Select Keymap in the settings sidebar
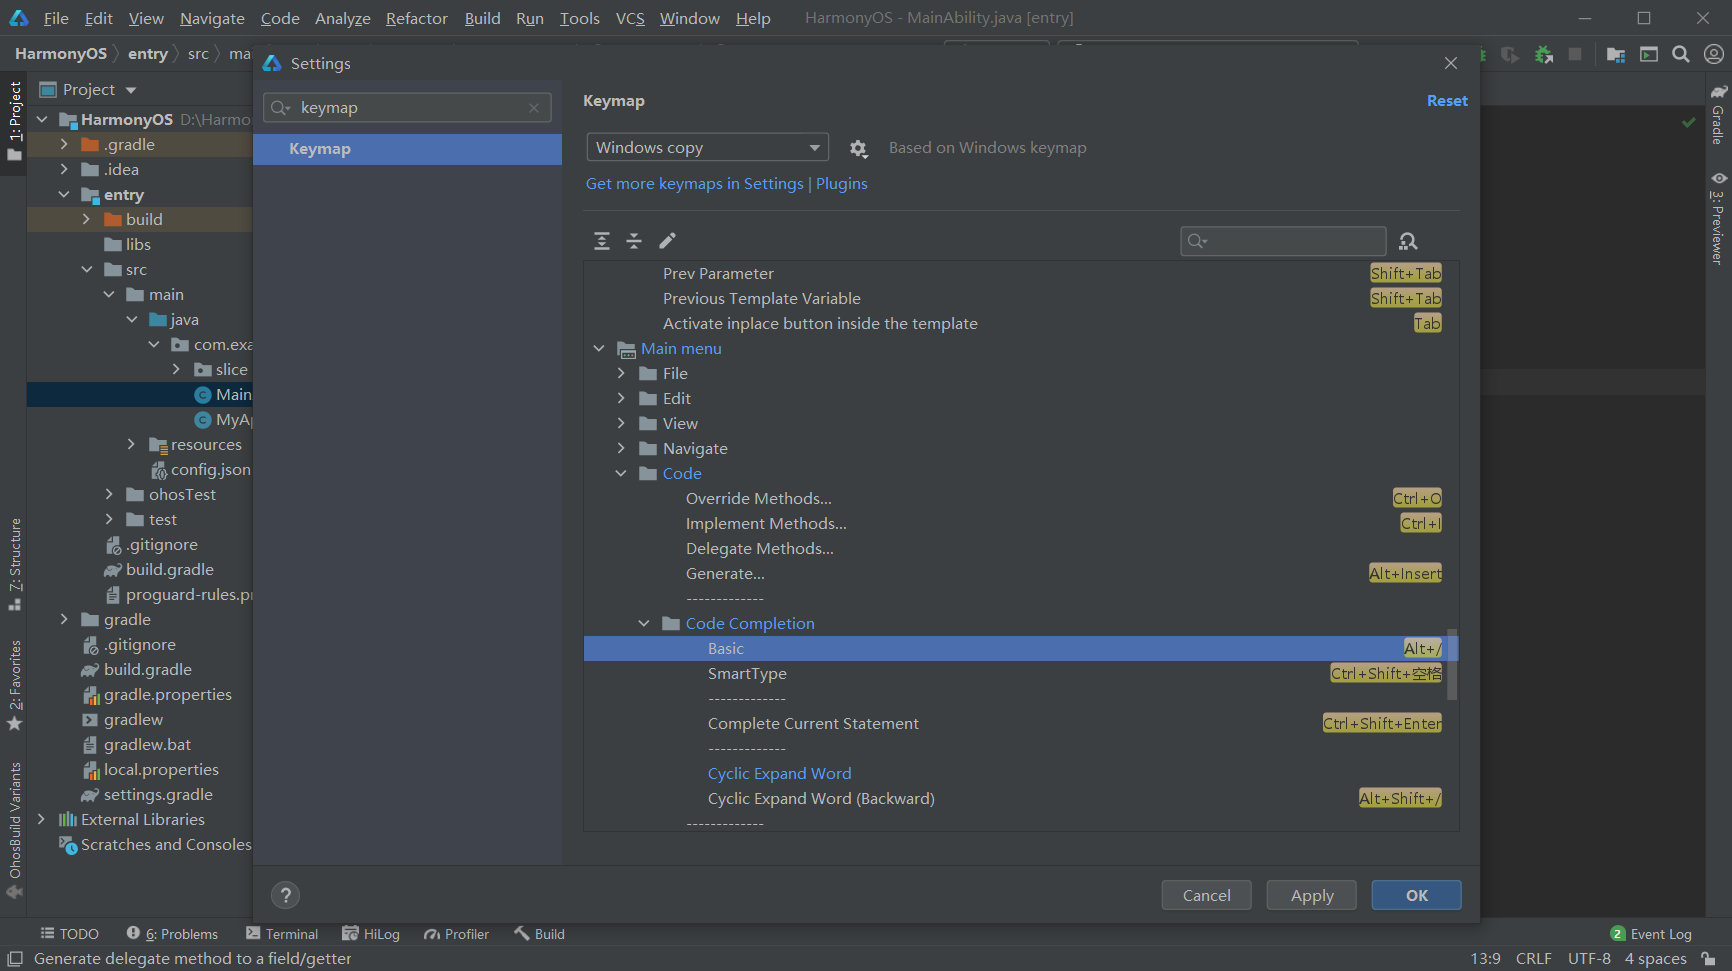This screenshot has width=1732, height=971. (407, 149)
